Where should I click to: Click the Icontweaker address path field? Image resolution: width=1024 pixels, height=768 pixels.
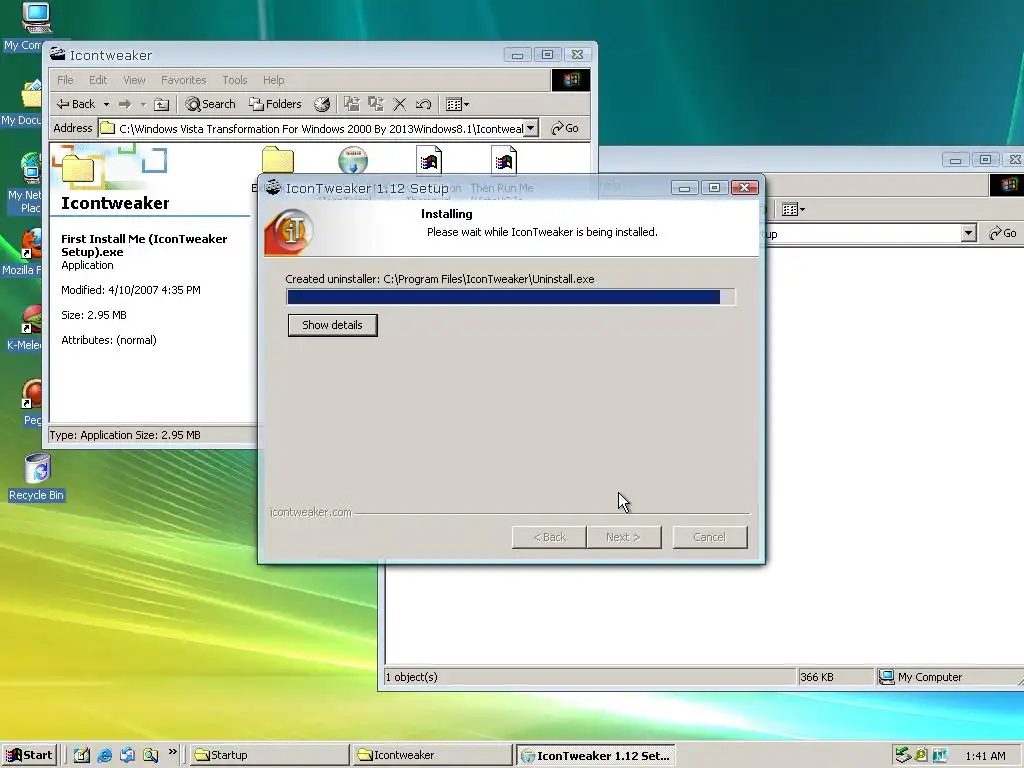pyautogui.click(x=312, y=129)
